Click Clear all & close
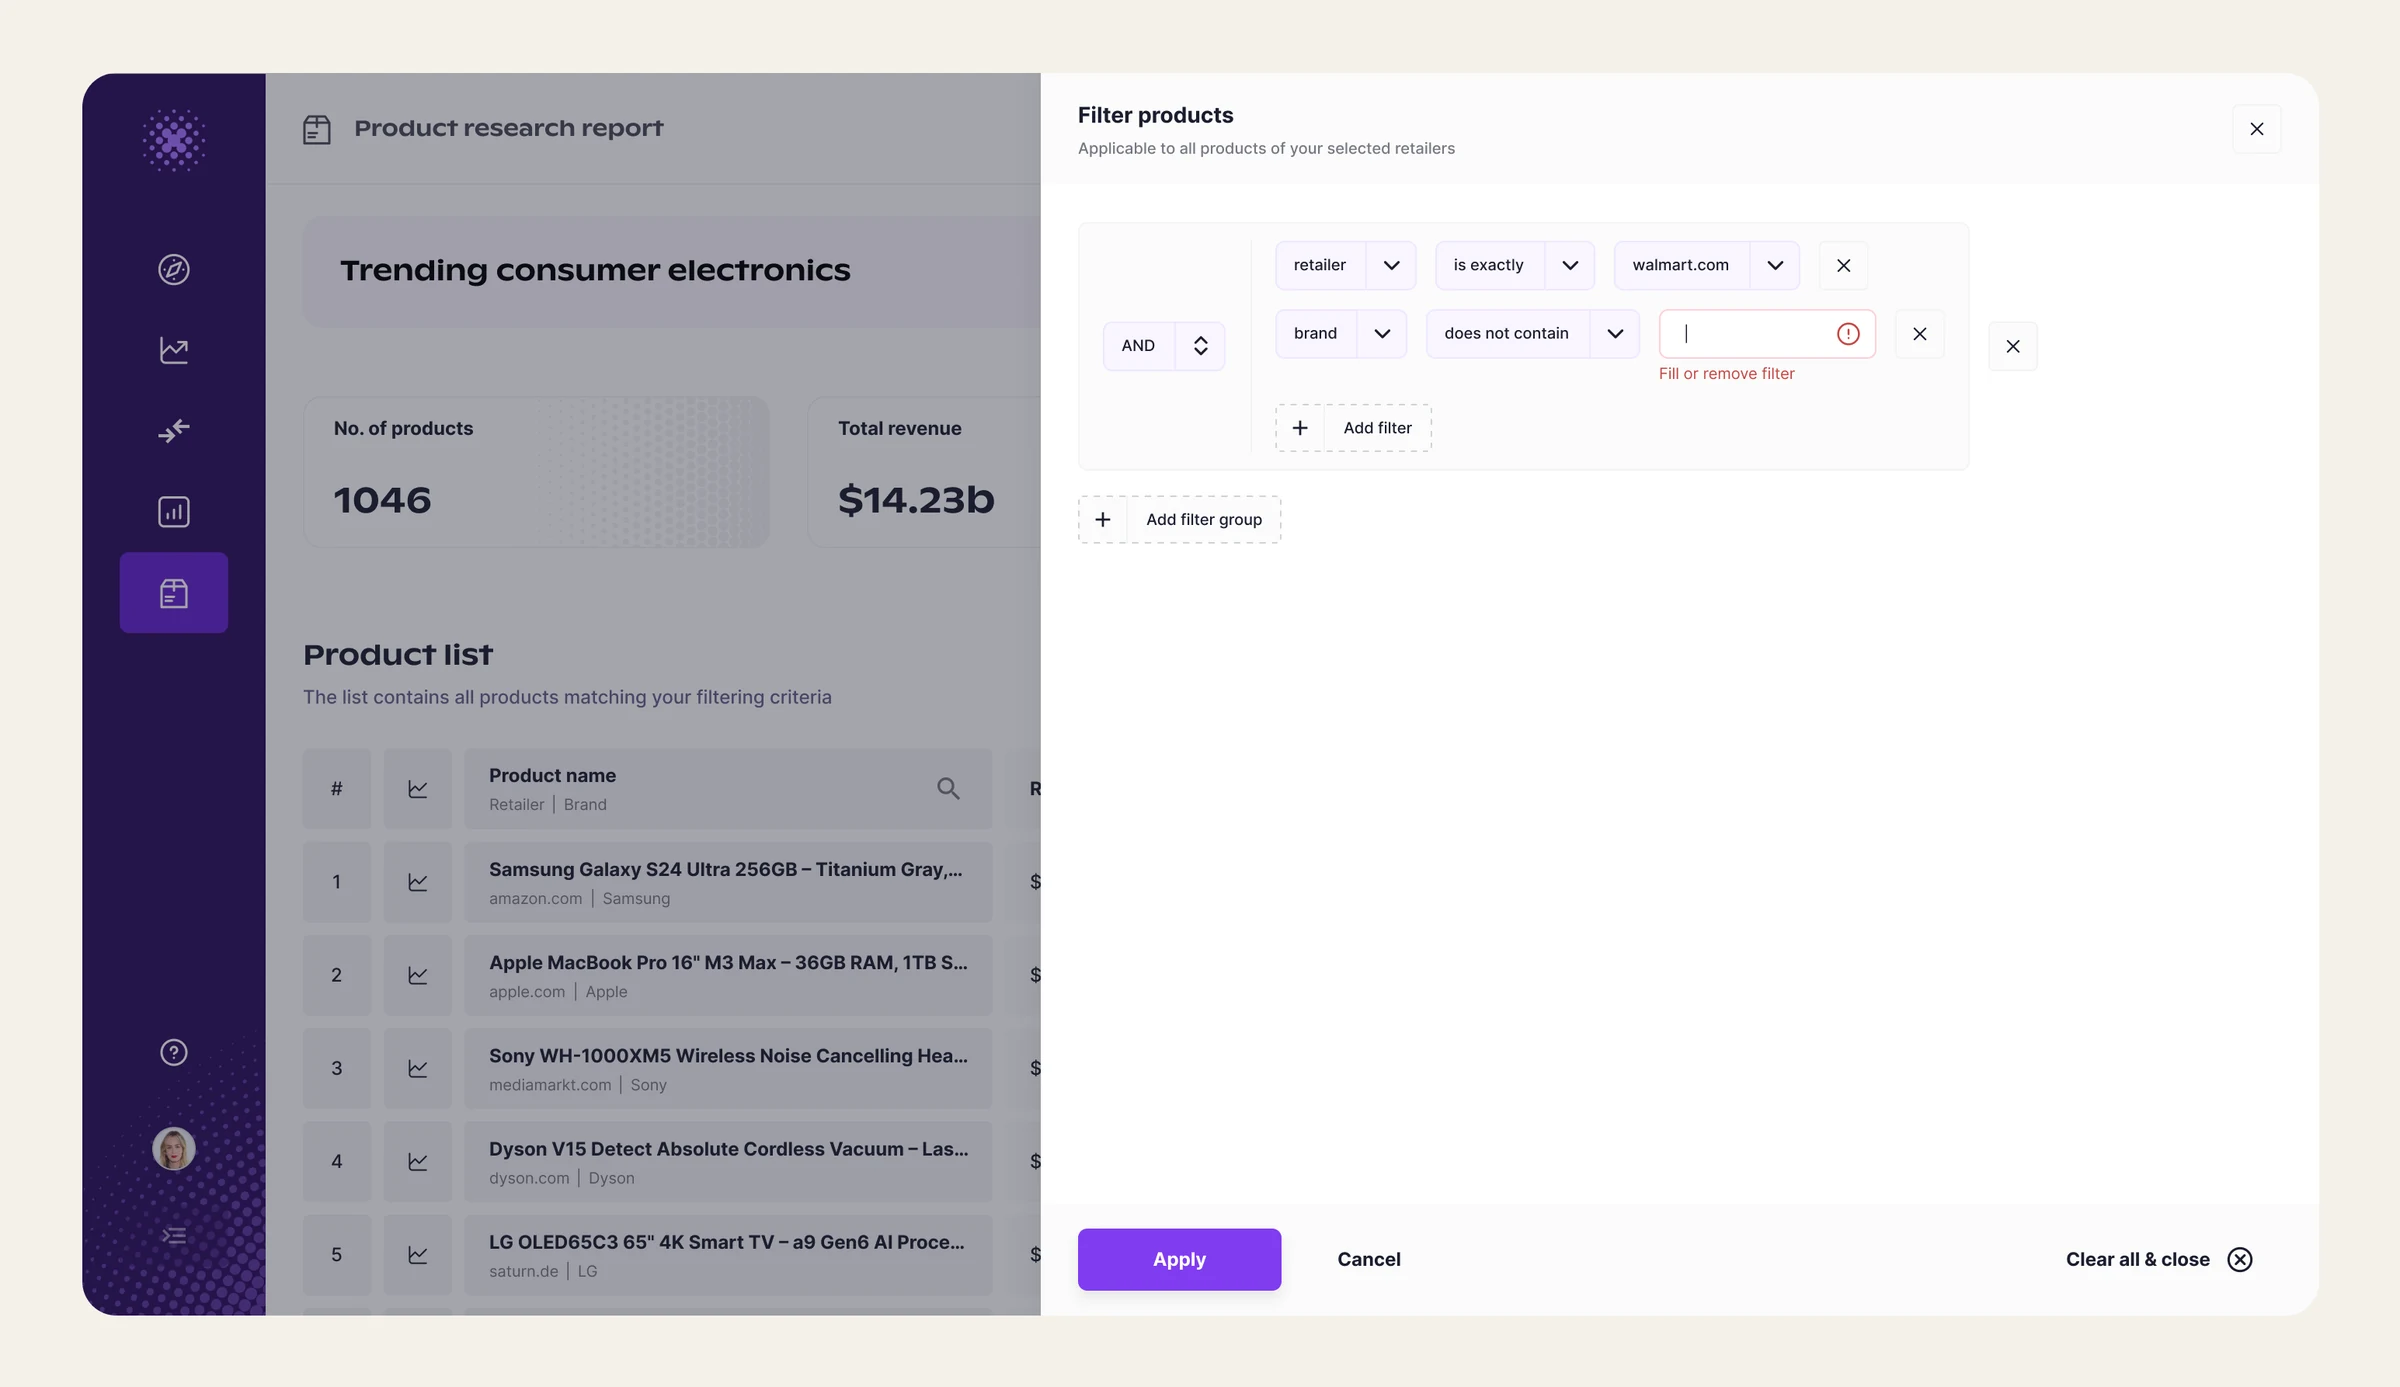Viewport: 2400px width, 1387px height. [x=2159, y=1259]
